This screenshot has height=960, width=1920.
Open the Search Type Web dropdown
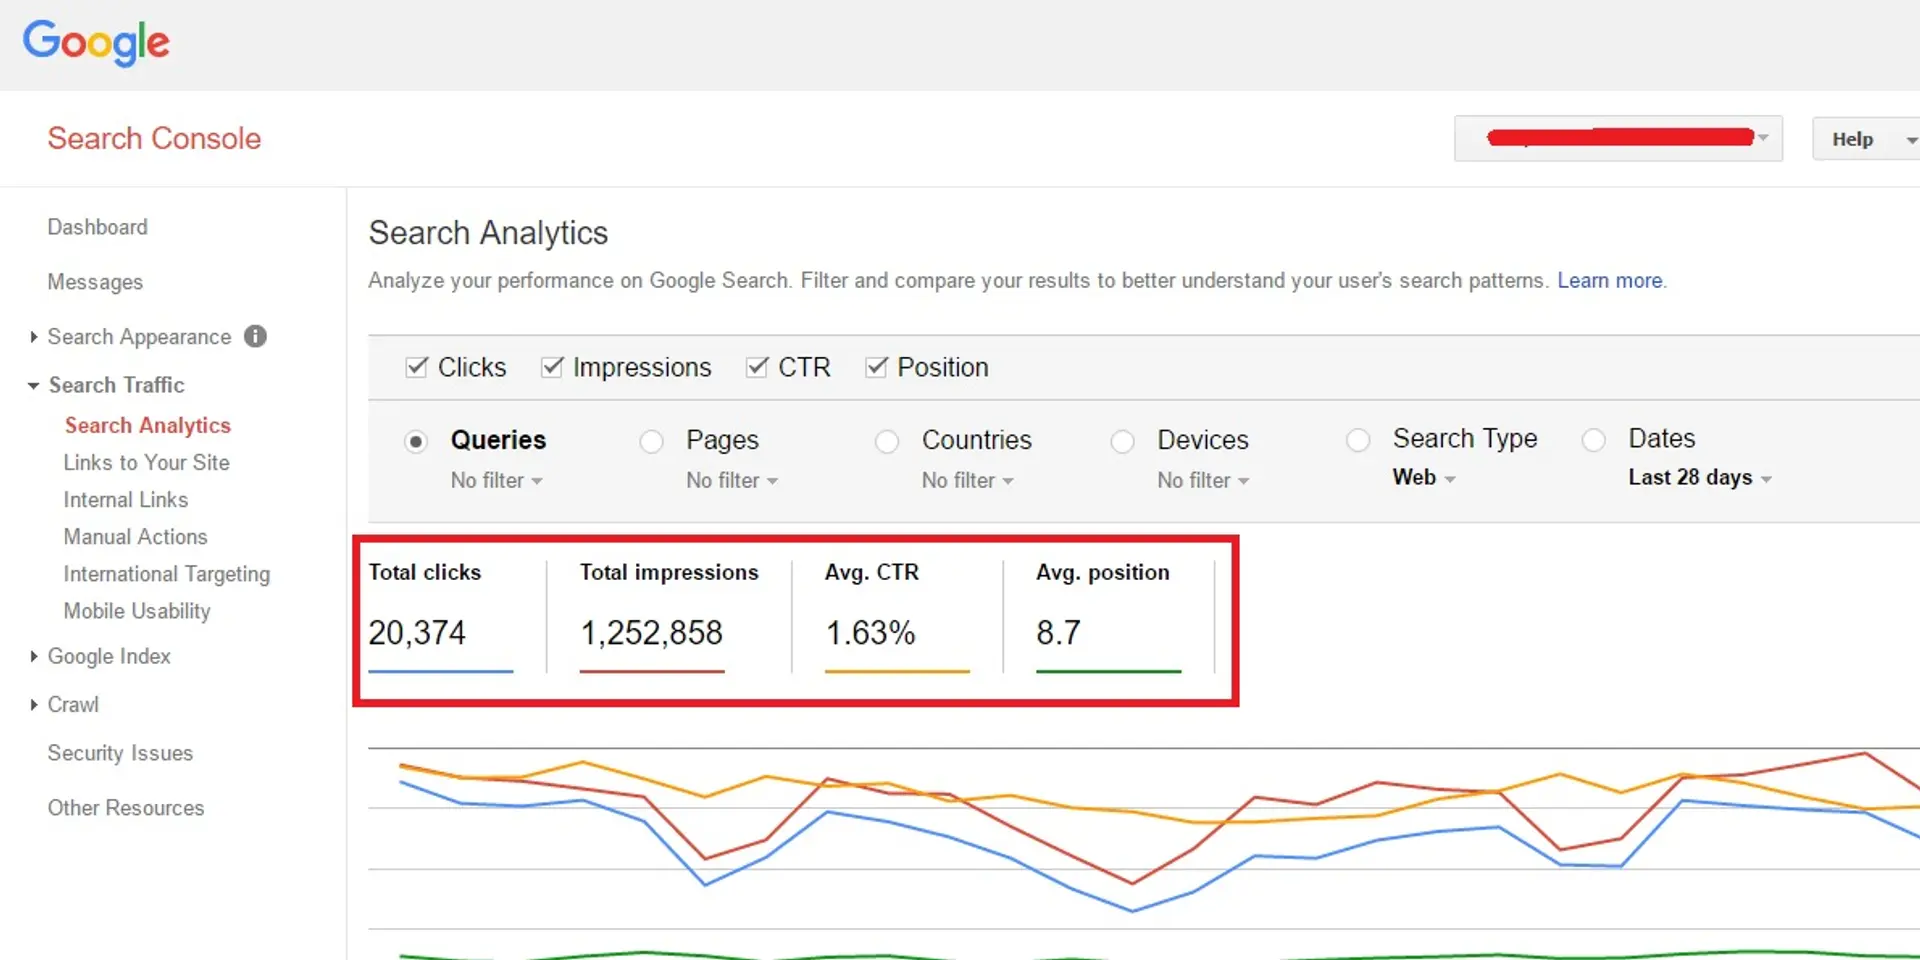click(x=1424, y=478)
